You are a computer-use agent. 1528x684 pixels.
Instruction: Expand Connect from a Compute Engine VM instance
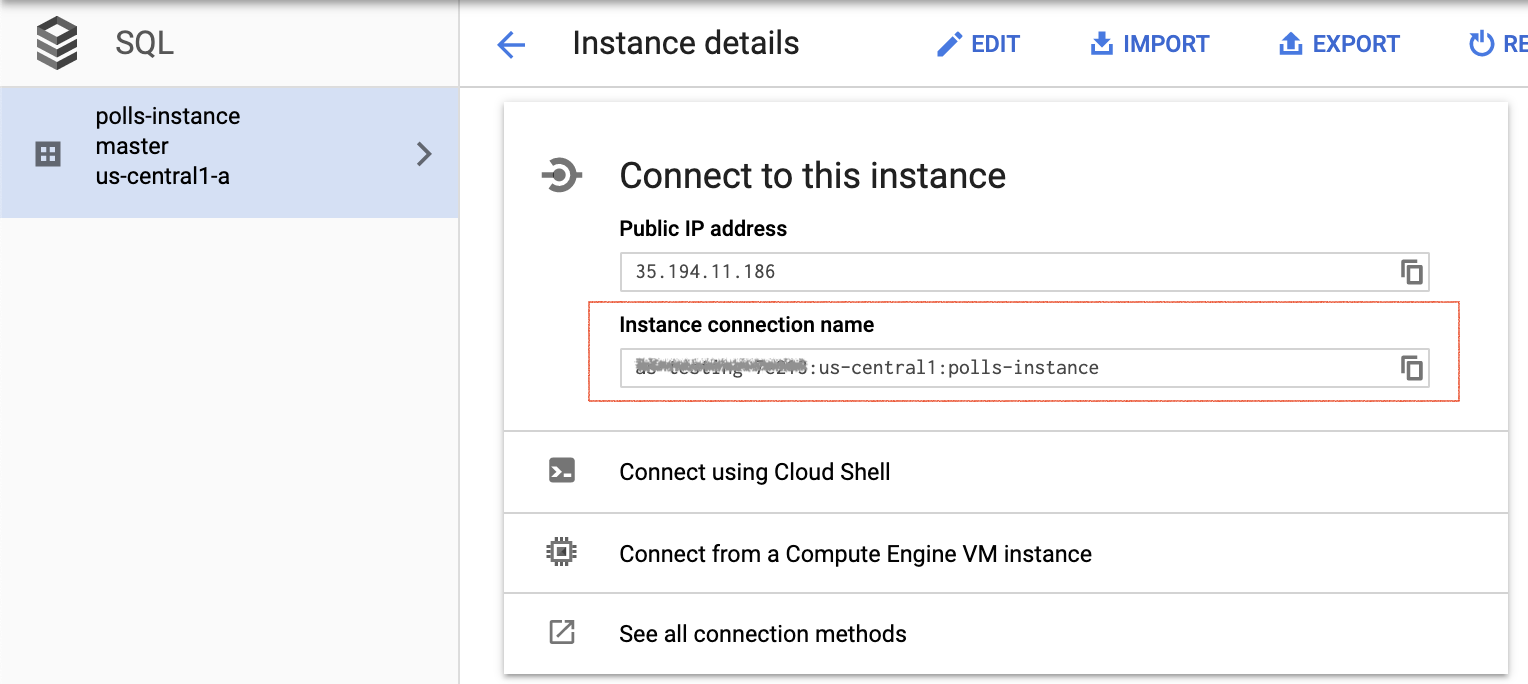coord(855,554)
